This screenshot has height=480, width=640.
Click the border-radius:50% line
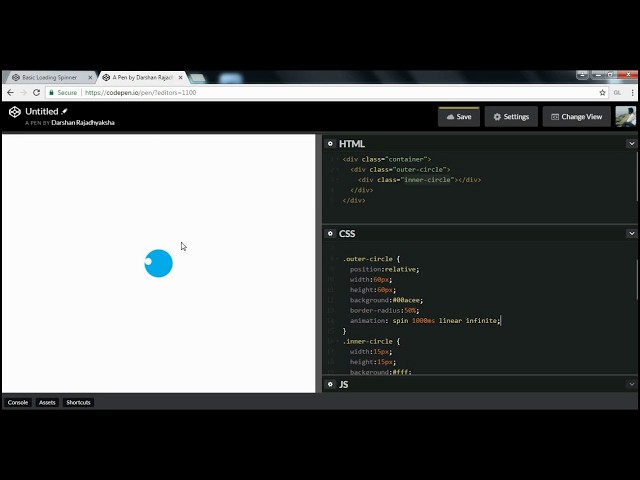(x=384, y=310)
